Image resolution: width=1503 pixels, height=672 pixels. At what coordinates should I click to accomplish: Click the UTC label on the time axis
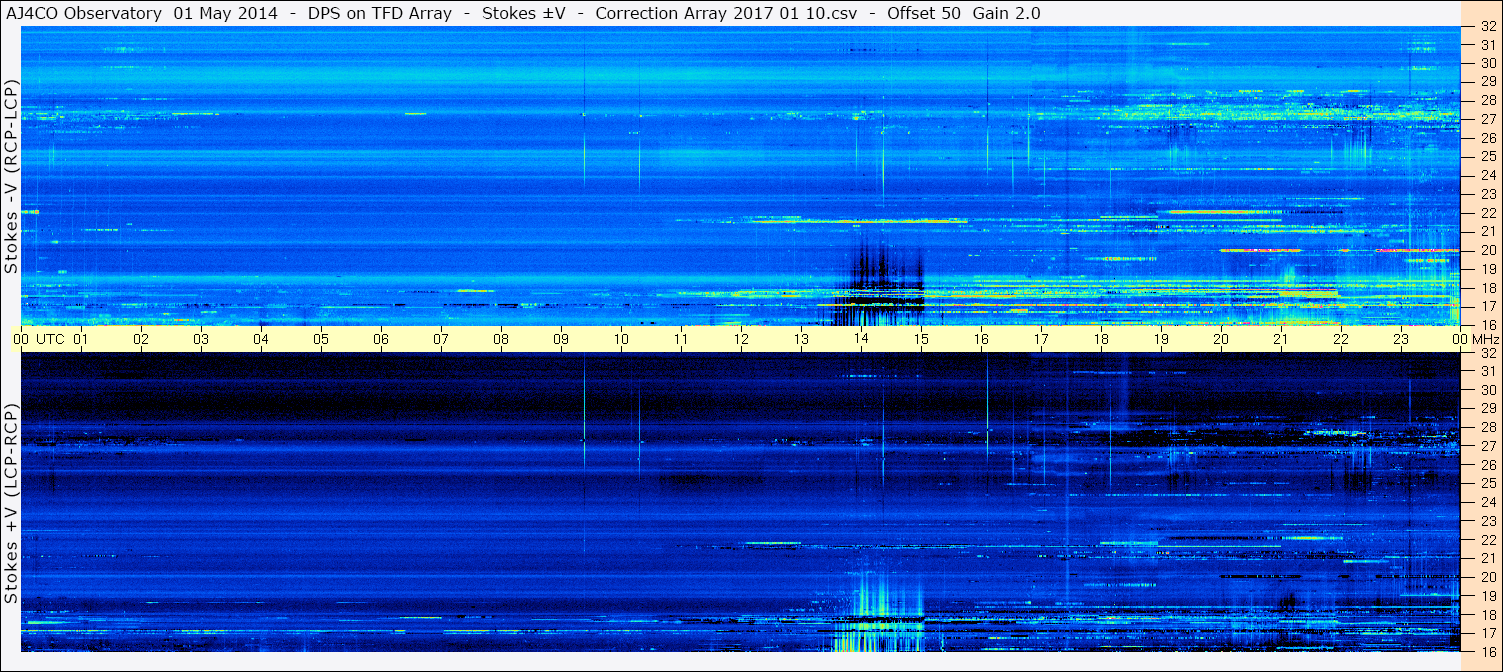pos(51,339)
